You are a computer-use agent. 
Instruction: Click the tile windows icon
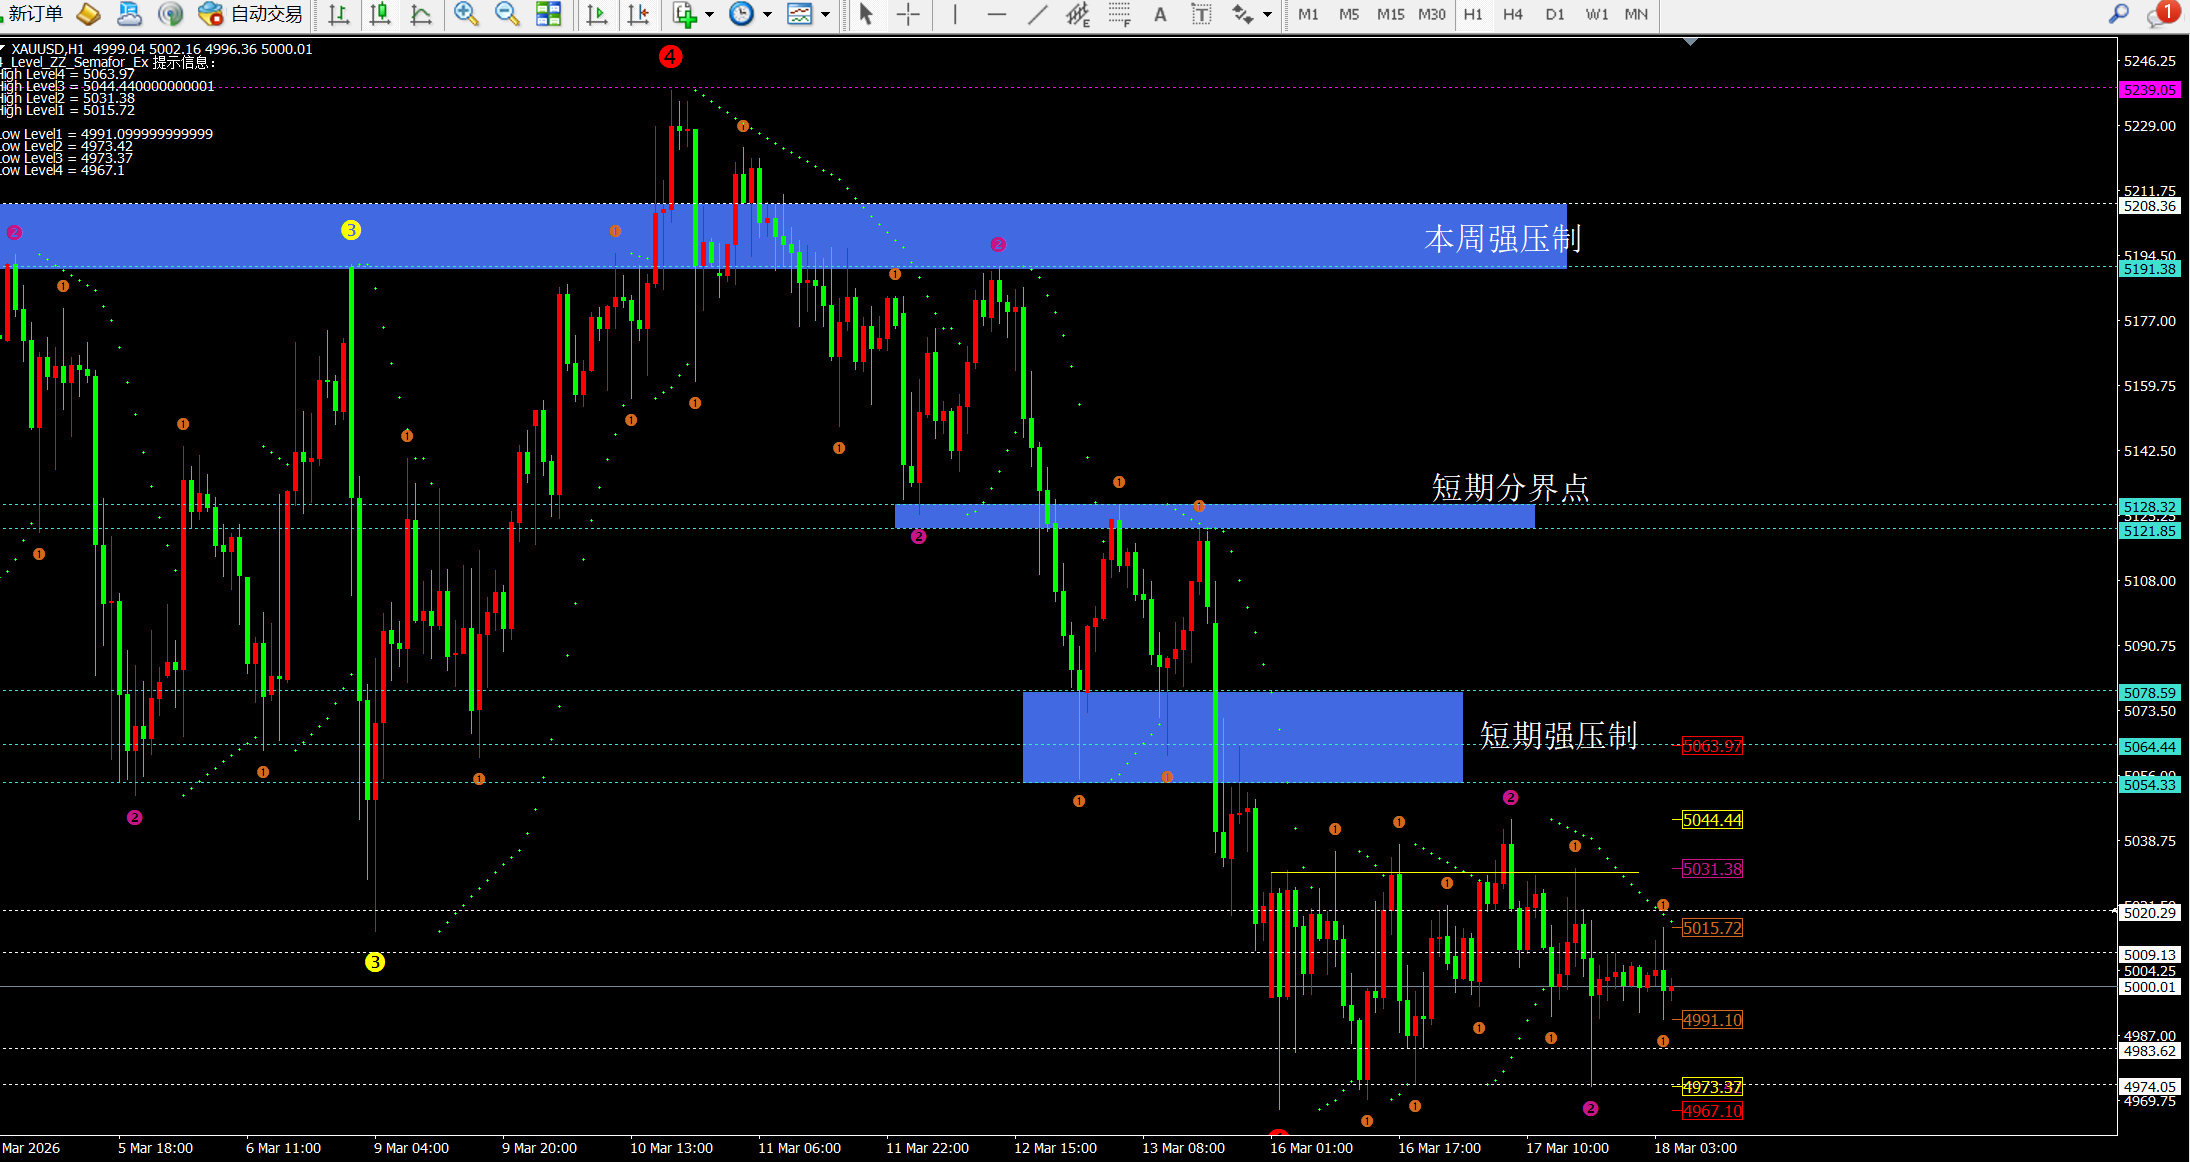[x=548, y=14]
